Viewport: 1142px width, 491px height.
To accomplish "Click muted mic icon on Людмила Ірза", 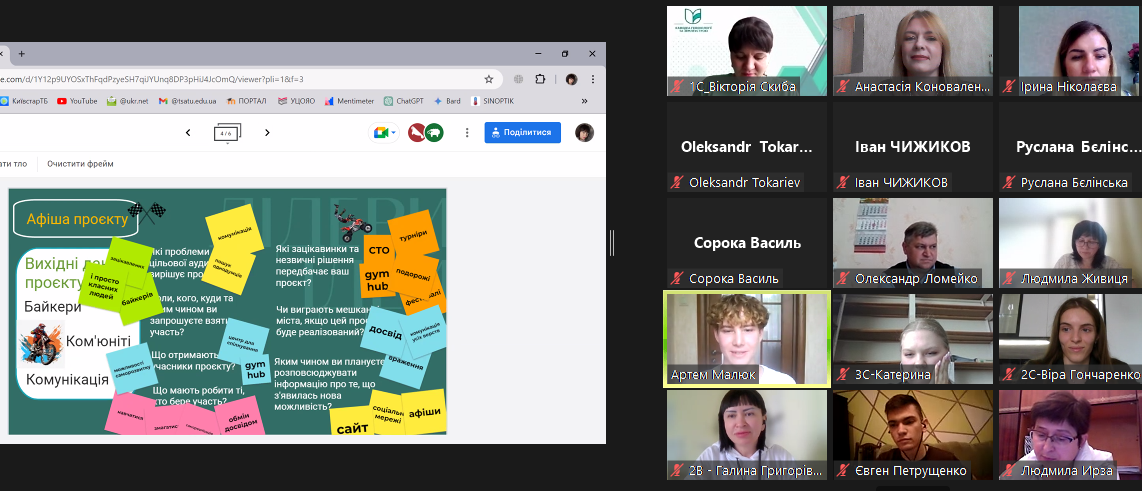I will pos(1009,471).
